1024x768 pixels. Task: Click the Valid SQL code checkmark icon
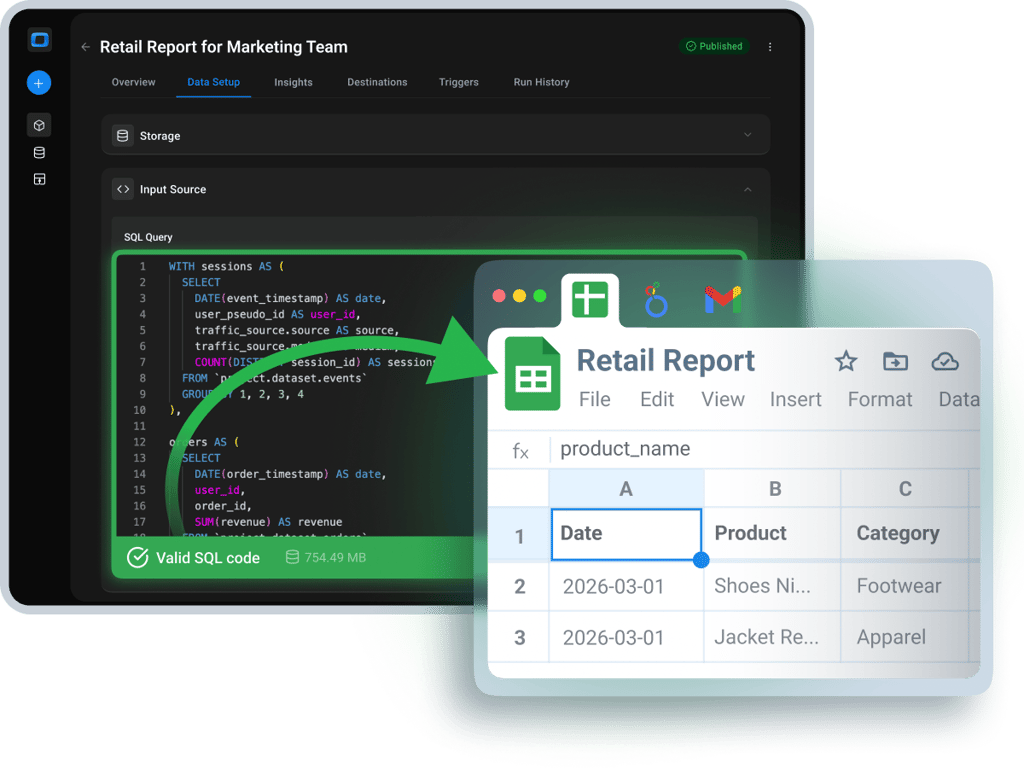[137, 558]
